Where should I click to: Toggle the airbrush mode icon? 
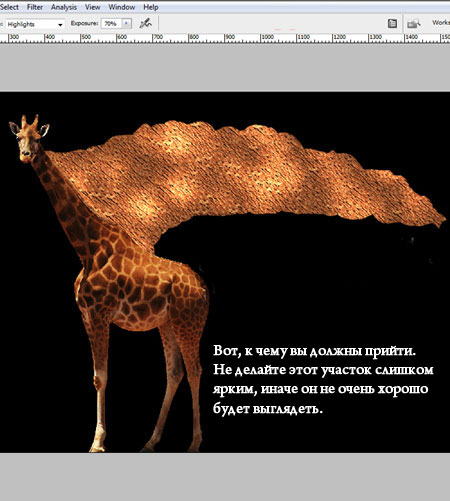pos(145,23)
